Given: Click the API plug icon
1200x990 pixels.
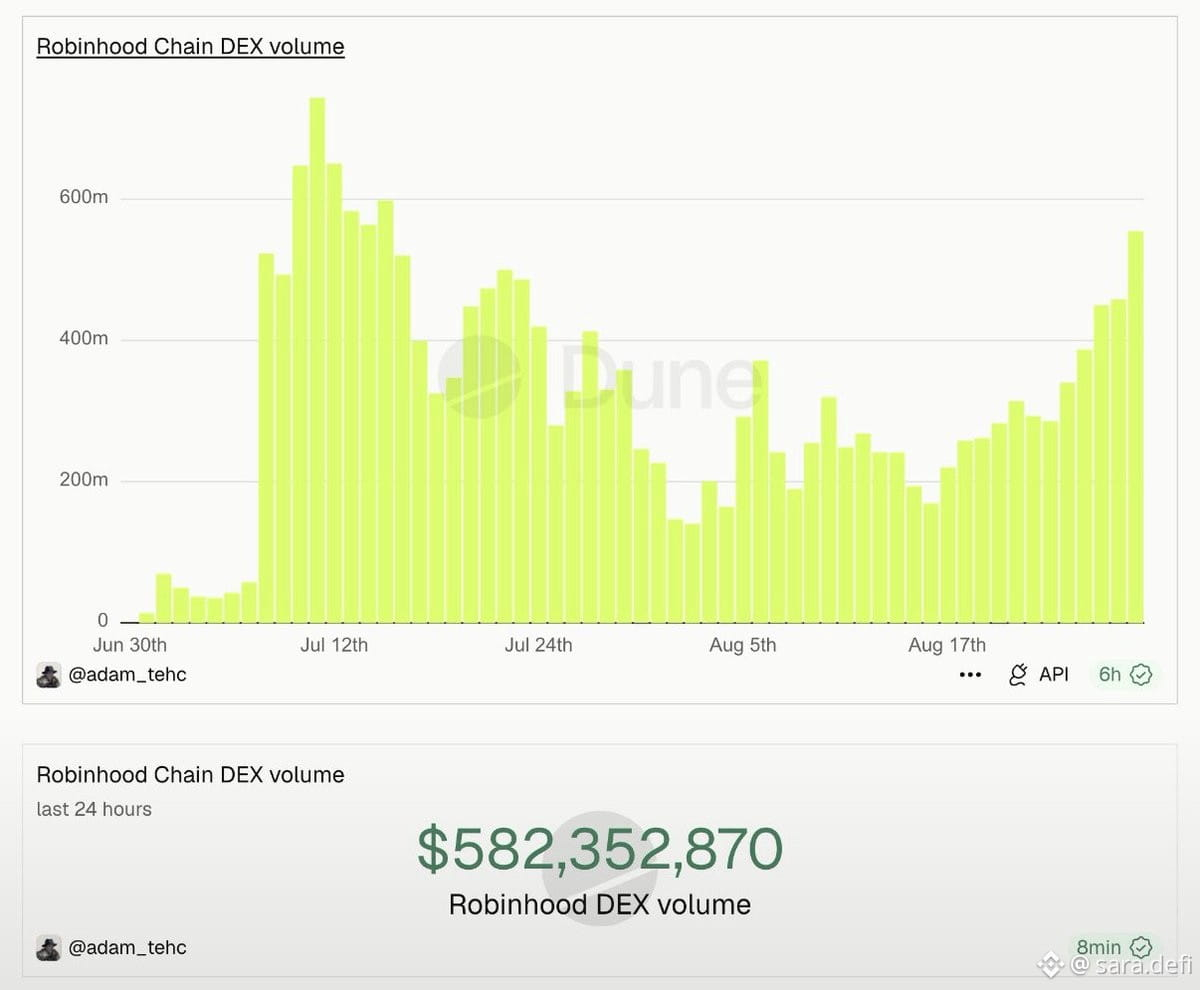Looking at the screenshot, I should pyautogui.click(x=1018, y=675).
